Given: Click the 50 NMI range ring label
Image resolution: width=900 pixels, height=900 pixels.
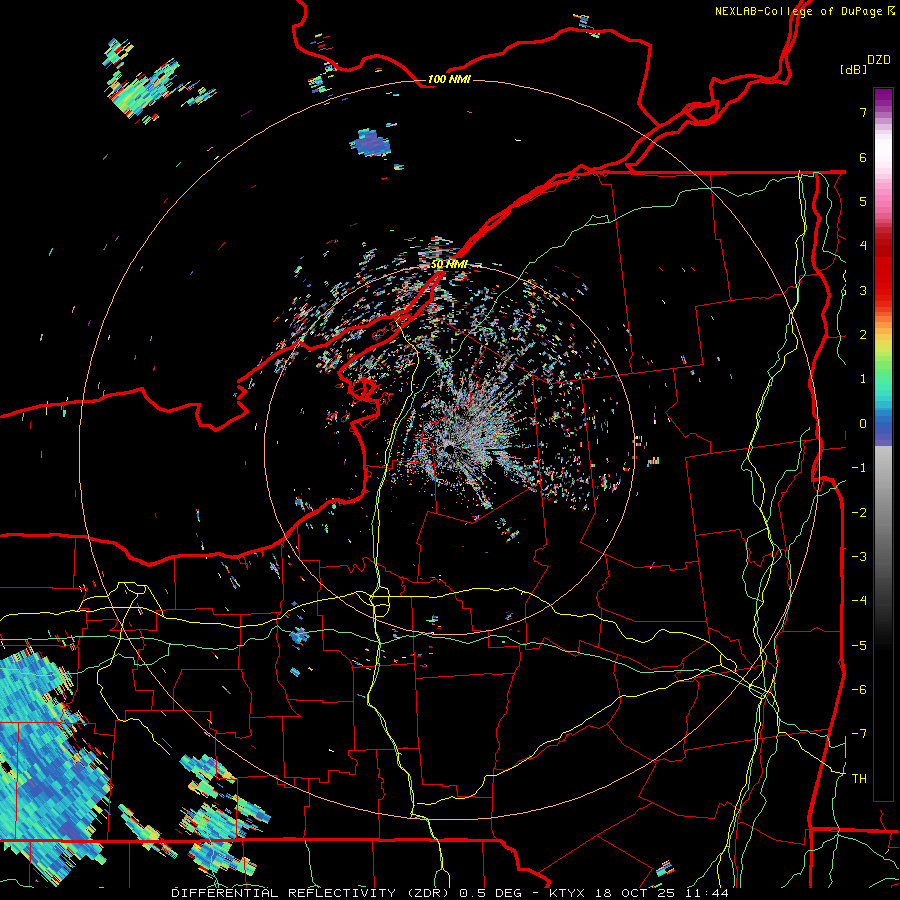Looking at the screenshot, I should [449, 264].
